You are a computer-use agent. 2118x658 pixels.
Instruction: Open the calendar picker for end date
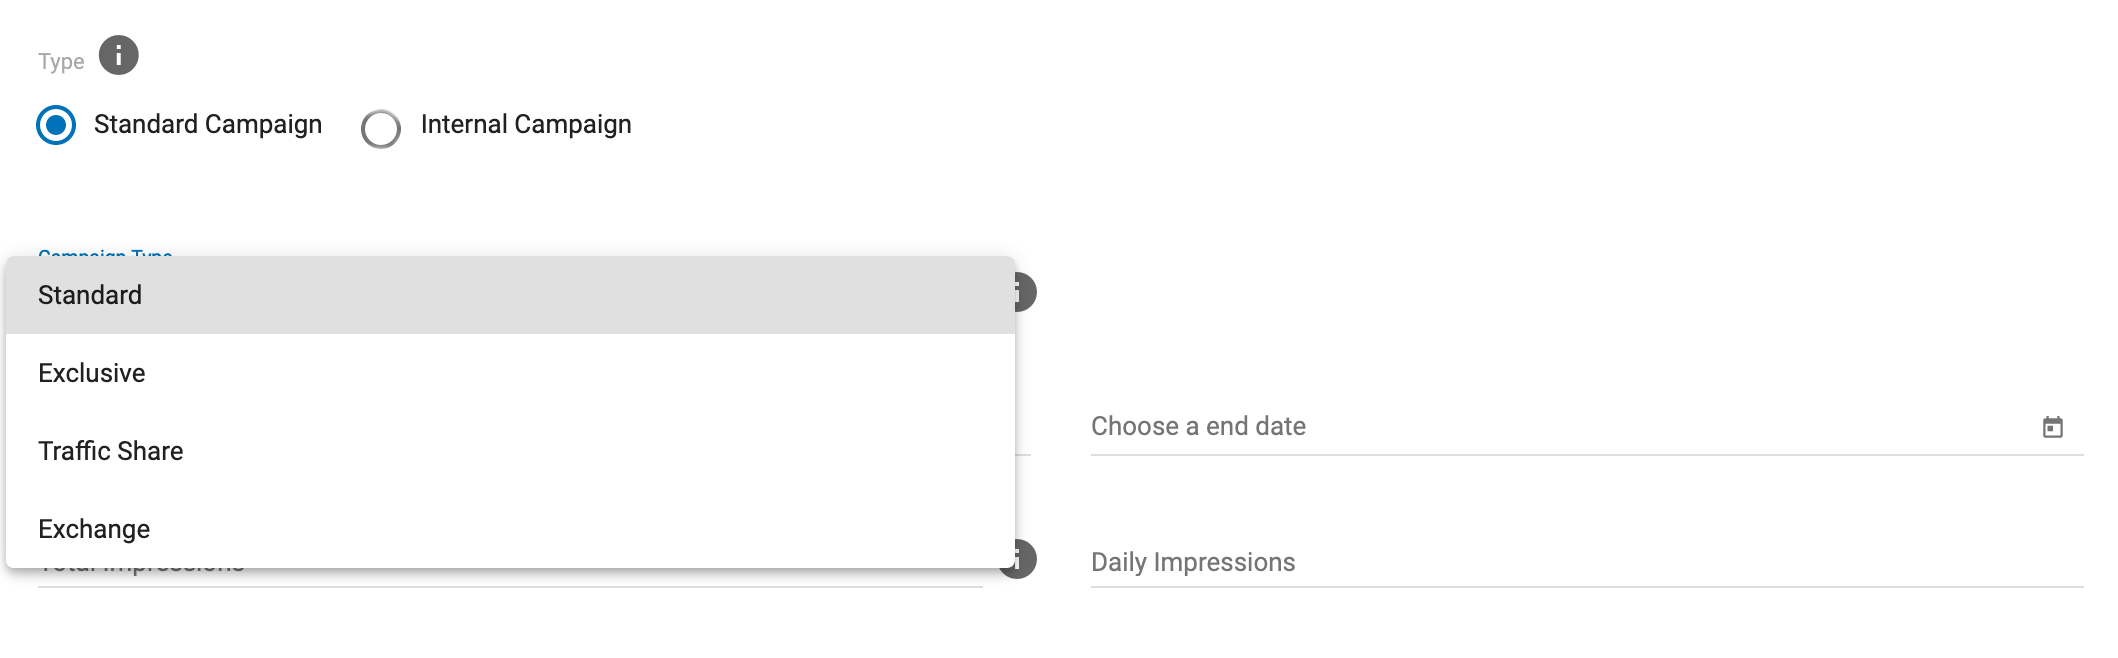coord(2052,428)
